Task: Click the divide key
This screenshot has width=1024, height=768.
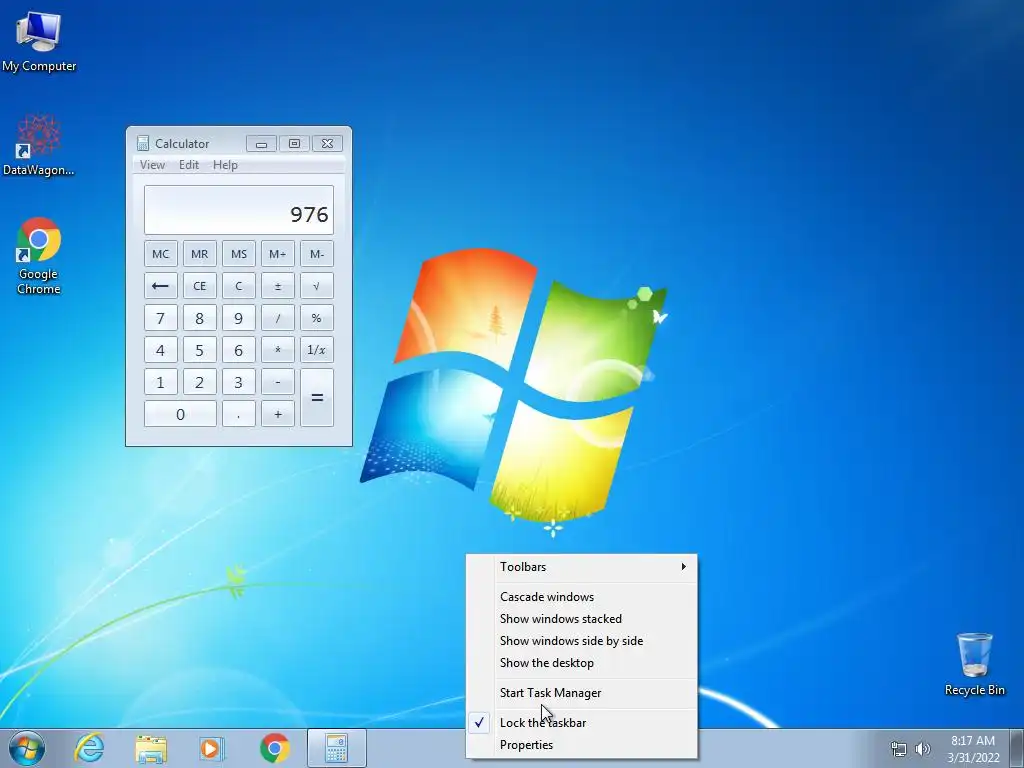Action: point(278,318)
